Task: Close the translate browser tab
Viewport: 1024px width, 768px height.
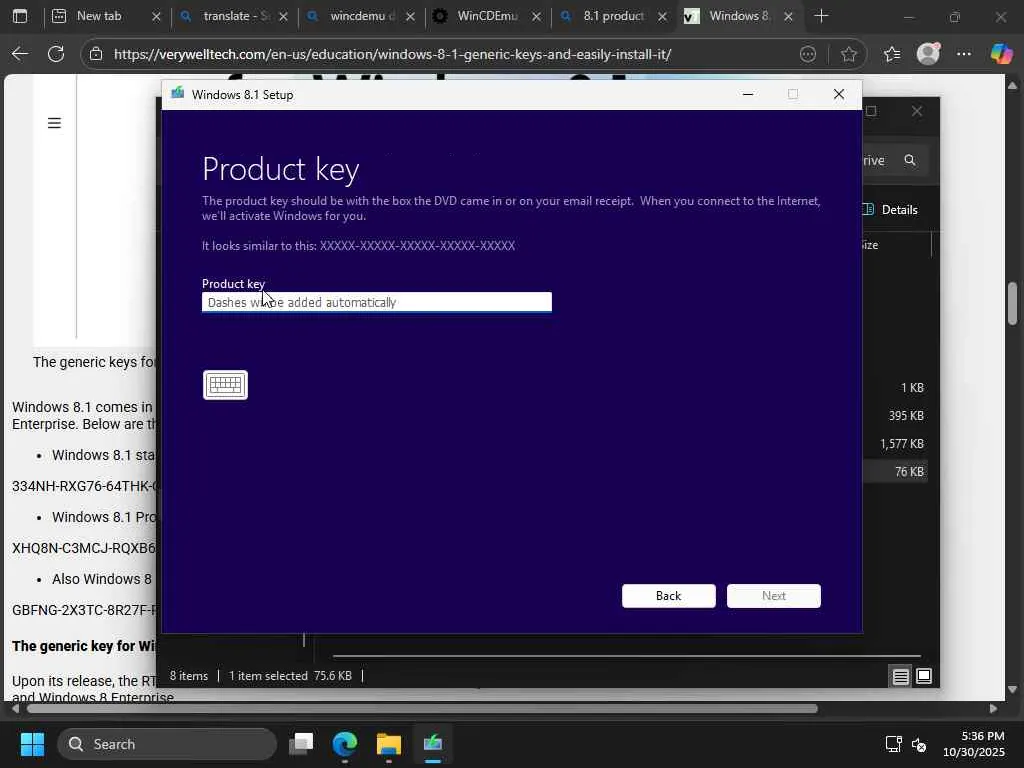Action: 283,17
